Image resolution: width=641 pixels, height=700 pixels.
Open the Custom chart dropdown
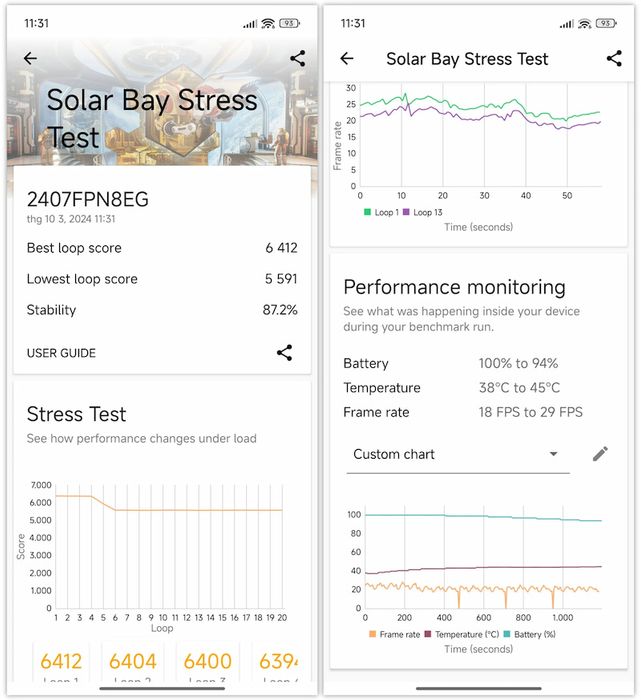point(458,454)
